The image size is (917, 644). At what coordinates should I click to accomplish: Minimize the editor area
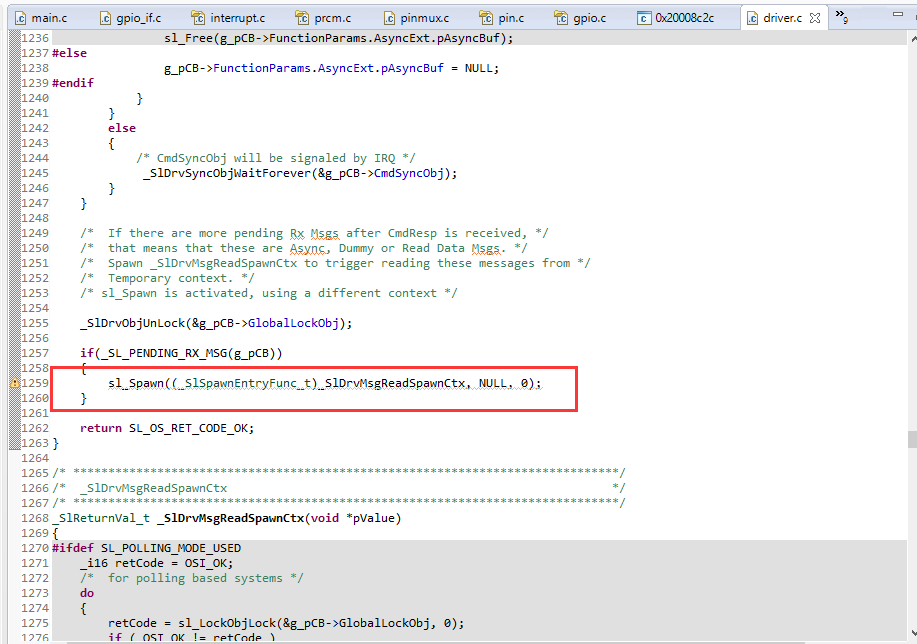coord(898,14)
